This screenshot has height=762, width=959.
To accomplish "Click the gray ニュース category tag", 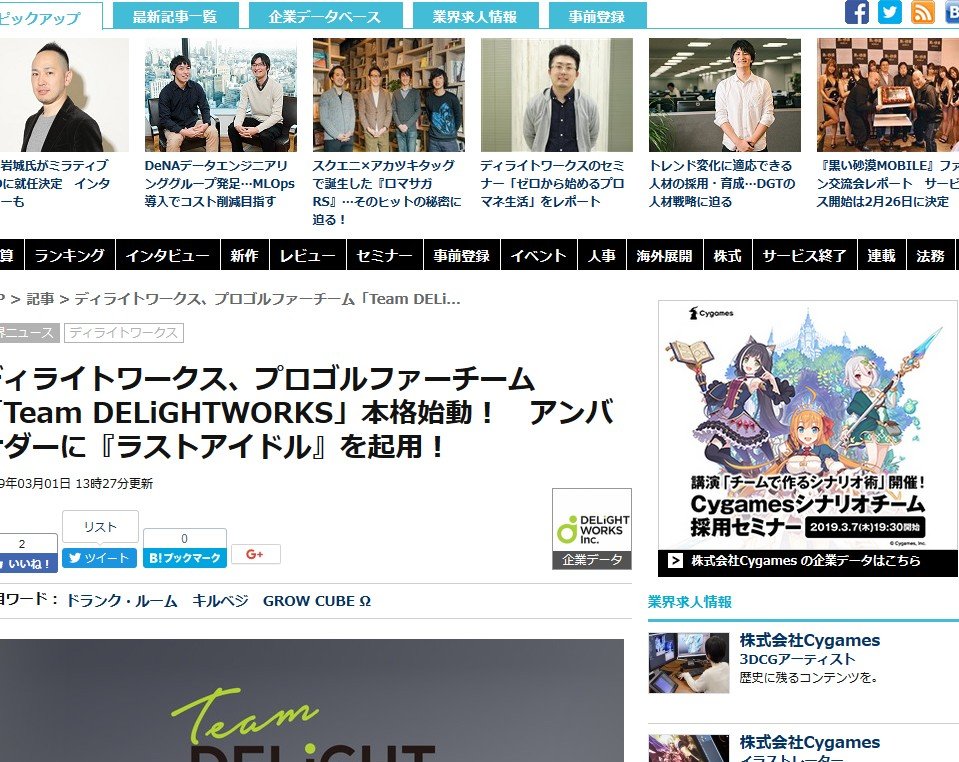I will point(28,333).
